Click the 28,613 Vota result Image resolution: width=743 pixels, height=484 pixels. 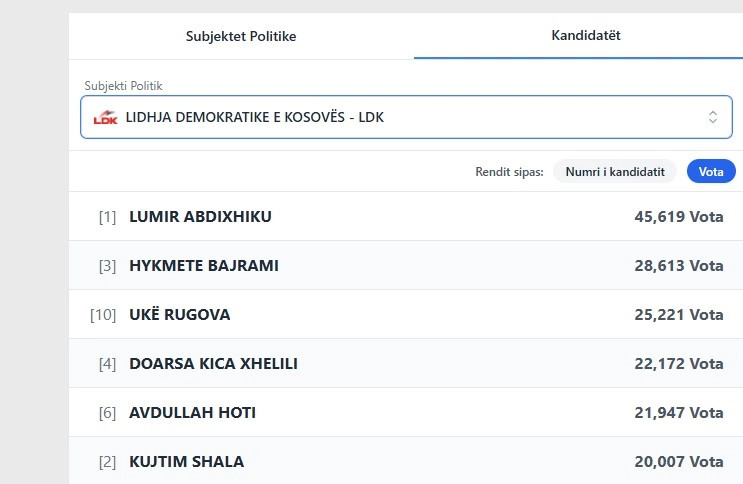pyautogui.click(x=678, y=266)
